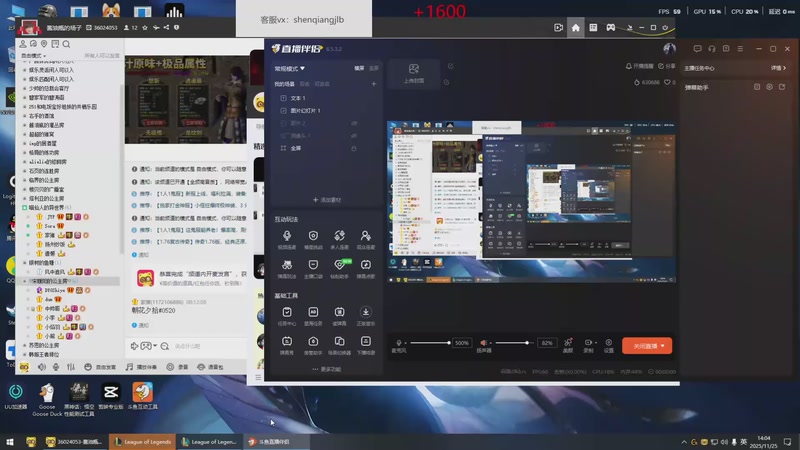Open the download music icon in basic tools
Image resolution: width=800 pixels, height=450 pixels.
coord(365,312)
